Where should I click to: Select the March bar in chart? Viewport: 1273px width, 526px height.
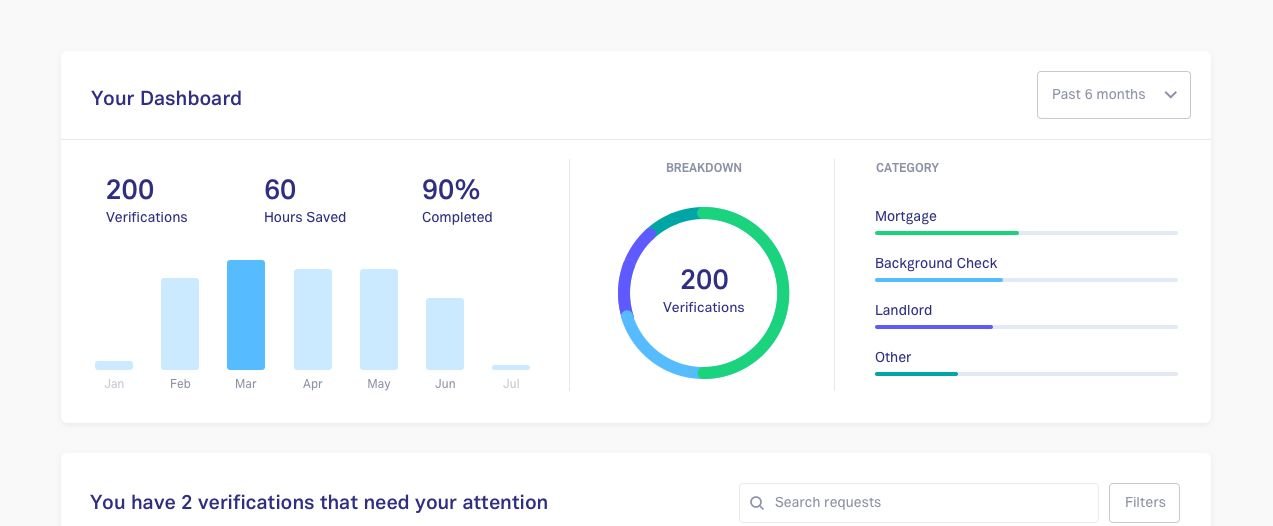pyautogui.click(x=246, y=315)
